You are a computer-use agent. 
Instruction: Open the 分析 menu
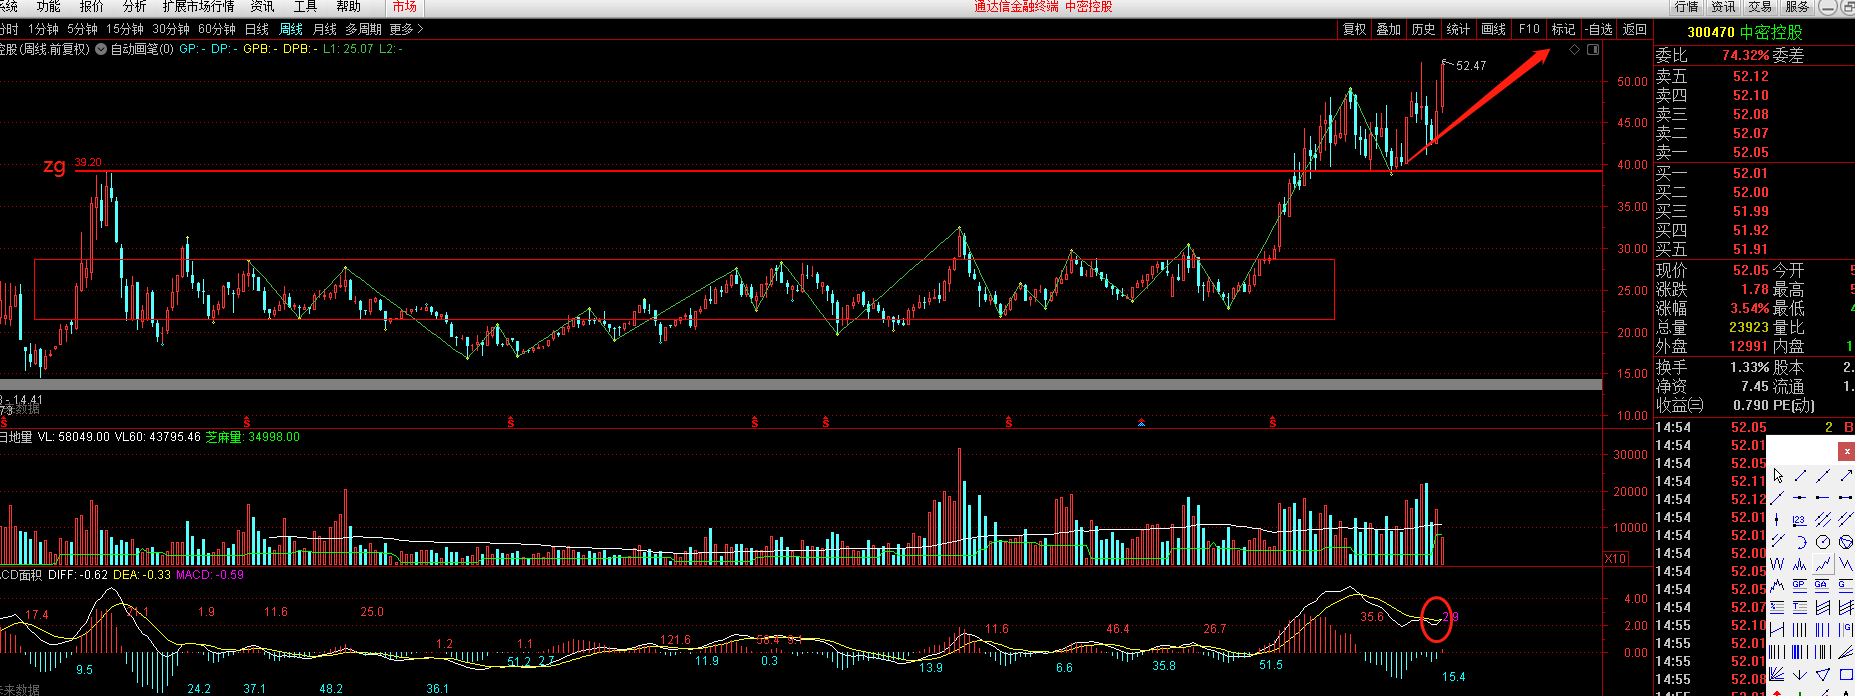tap(134, 7)
